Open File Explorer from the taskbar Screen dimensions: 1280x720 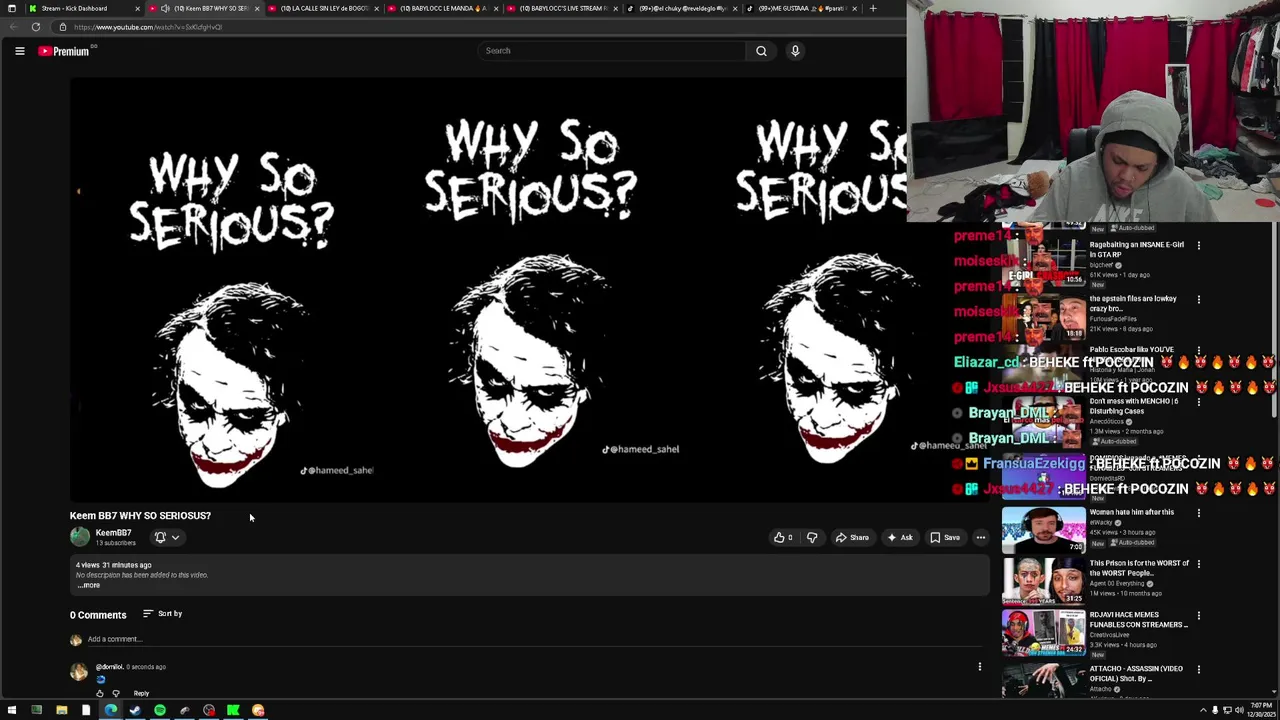click(61, 711)
